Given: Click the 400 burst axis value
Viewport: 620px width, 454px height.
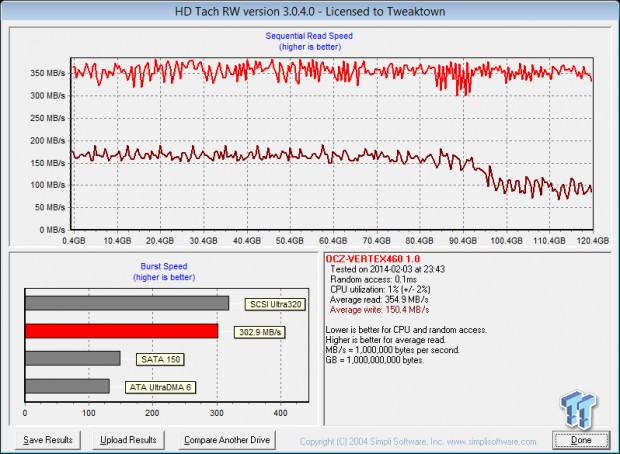Looking at the screenshot, I should tap(280, 413).
